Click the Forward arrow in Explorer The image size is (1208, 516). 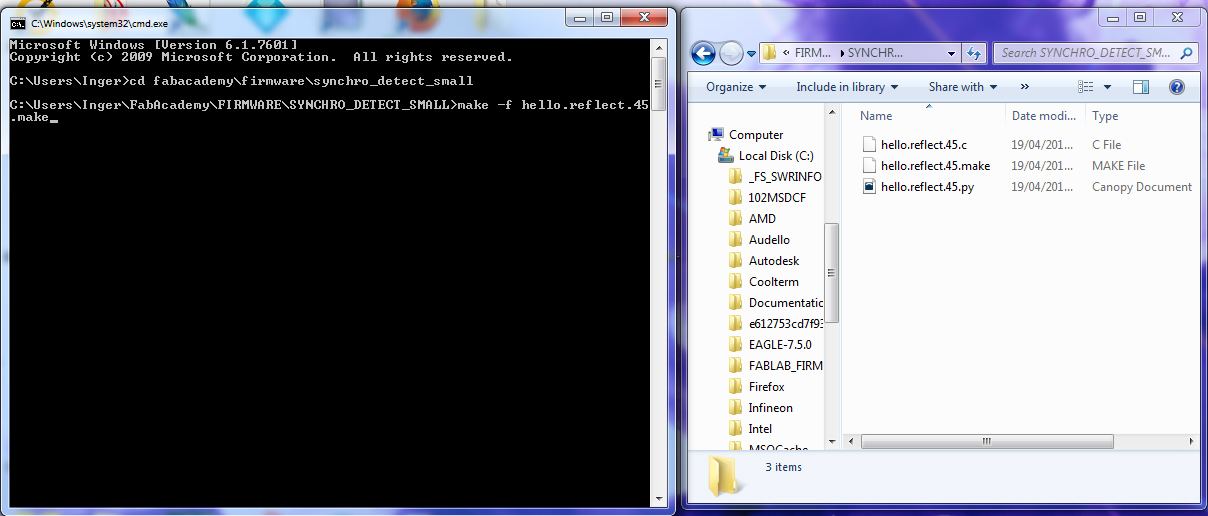pyautogui.click(x=730, y=53)
